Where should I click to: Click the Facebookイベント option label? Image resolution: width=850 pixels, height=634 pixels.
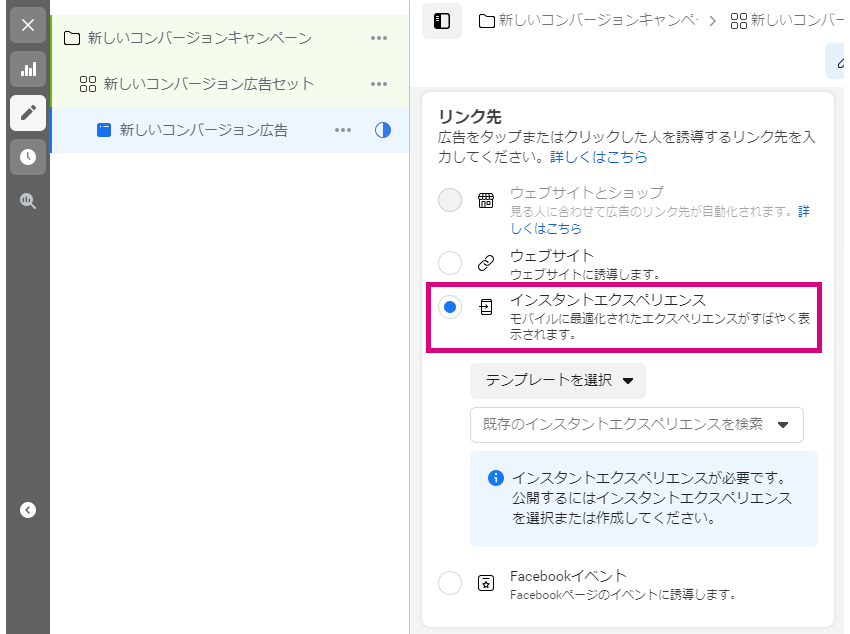click(568, 575)
